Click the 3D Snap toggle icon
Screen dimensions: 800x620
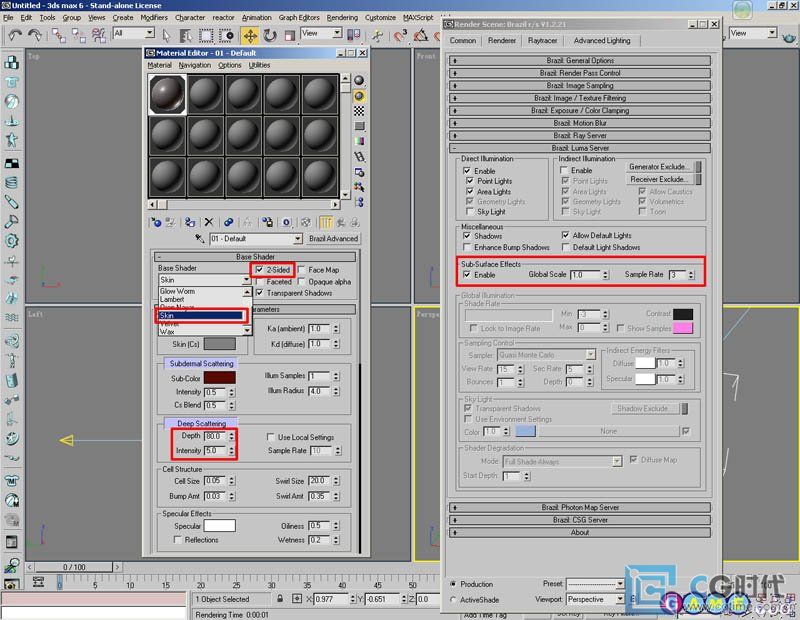coord(401,35)
